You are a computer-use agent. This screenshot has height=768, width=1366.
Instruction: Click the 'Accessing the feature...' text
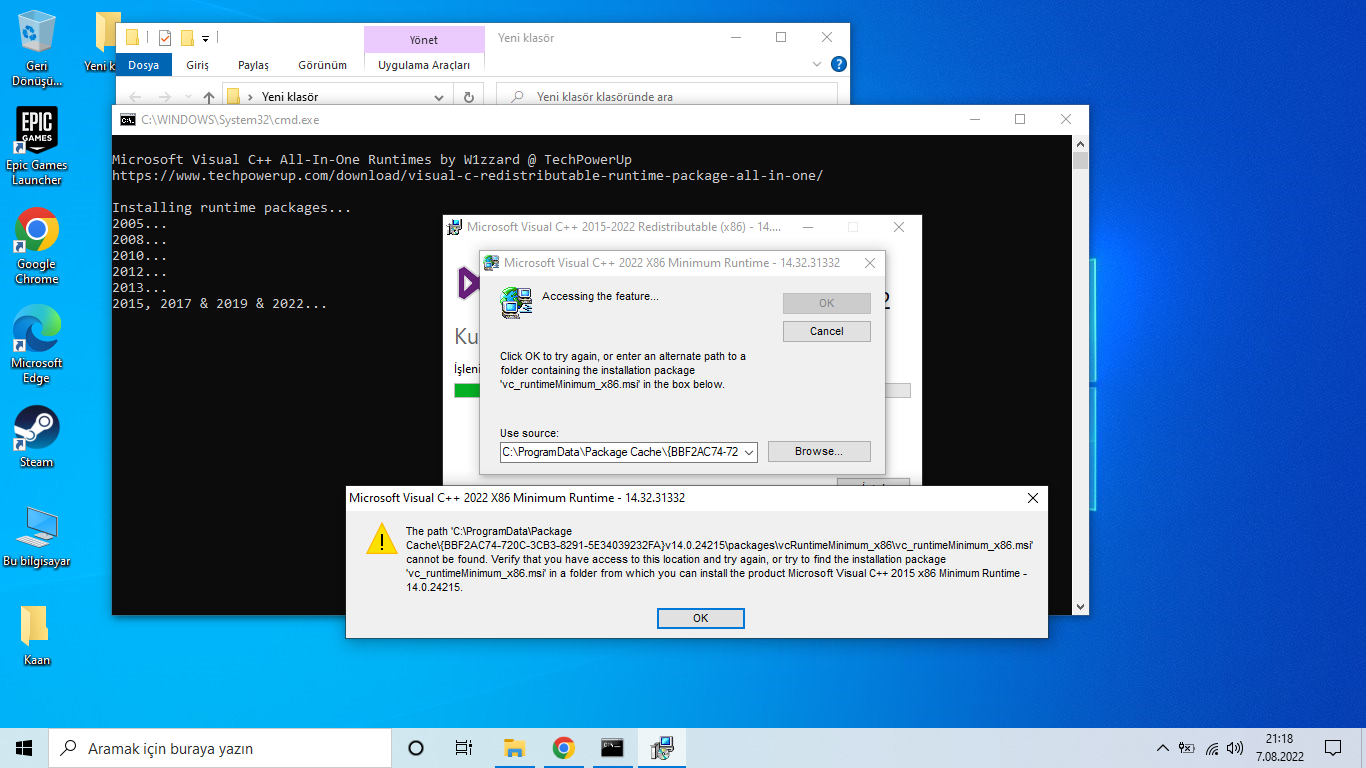tap(600, 296)
